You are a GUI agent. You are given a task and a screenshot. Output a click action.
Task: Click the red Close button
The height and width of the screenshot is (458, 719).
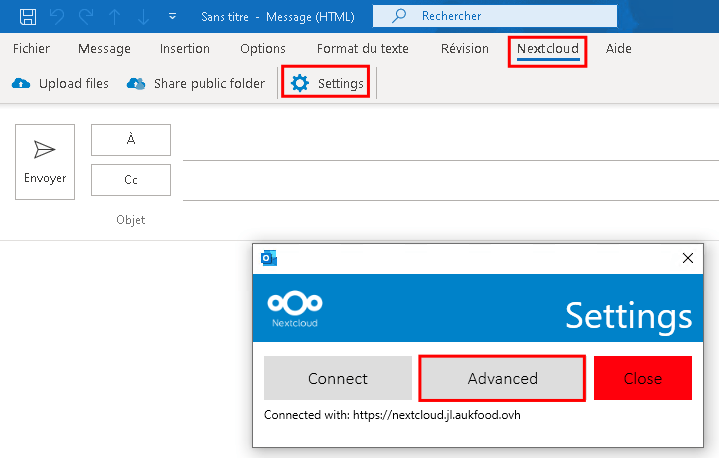[x=643, y=378]
